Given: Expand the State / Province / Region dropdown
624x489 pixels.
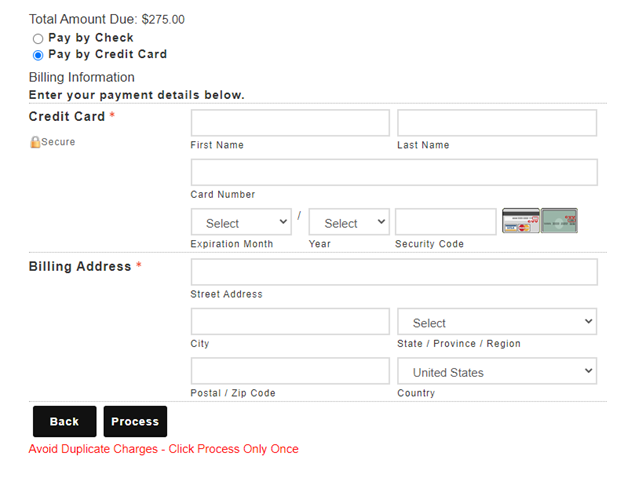Looking at the screenshot, I should 497,321.
